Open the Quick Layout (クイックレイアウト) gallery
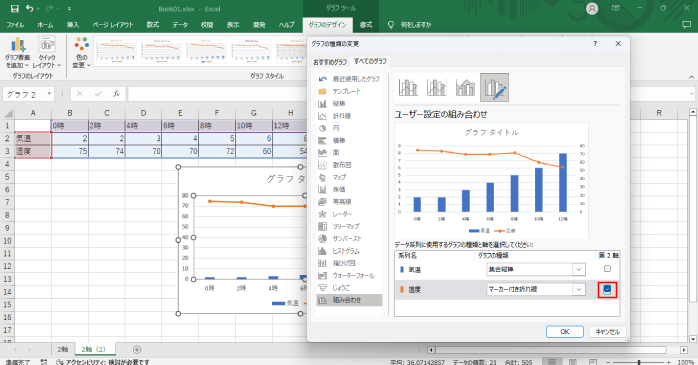 (x=47, y=53)
